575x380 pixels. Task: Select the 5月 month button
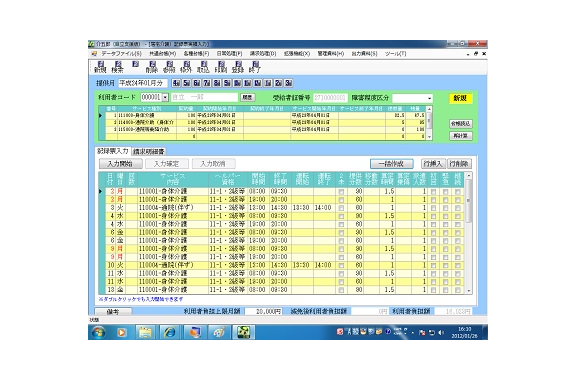click(x=187, y=83)
